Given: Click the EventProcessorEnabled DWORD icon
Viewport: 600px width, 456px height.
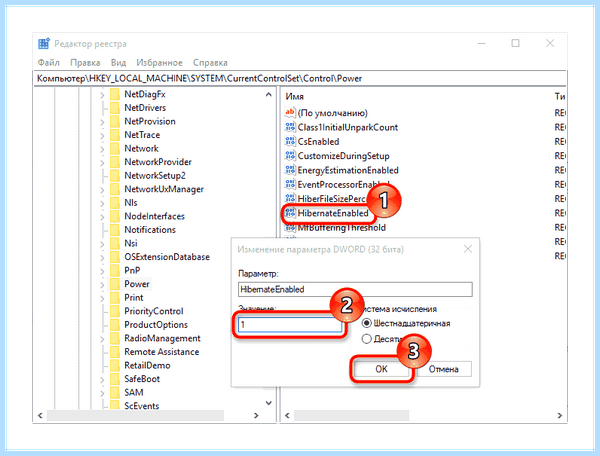Looking at the screenshot, I should pyautogui.click(x=290, y=184).
